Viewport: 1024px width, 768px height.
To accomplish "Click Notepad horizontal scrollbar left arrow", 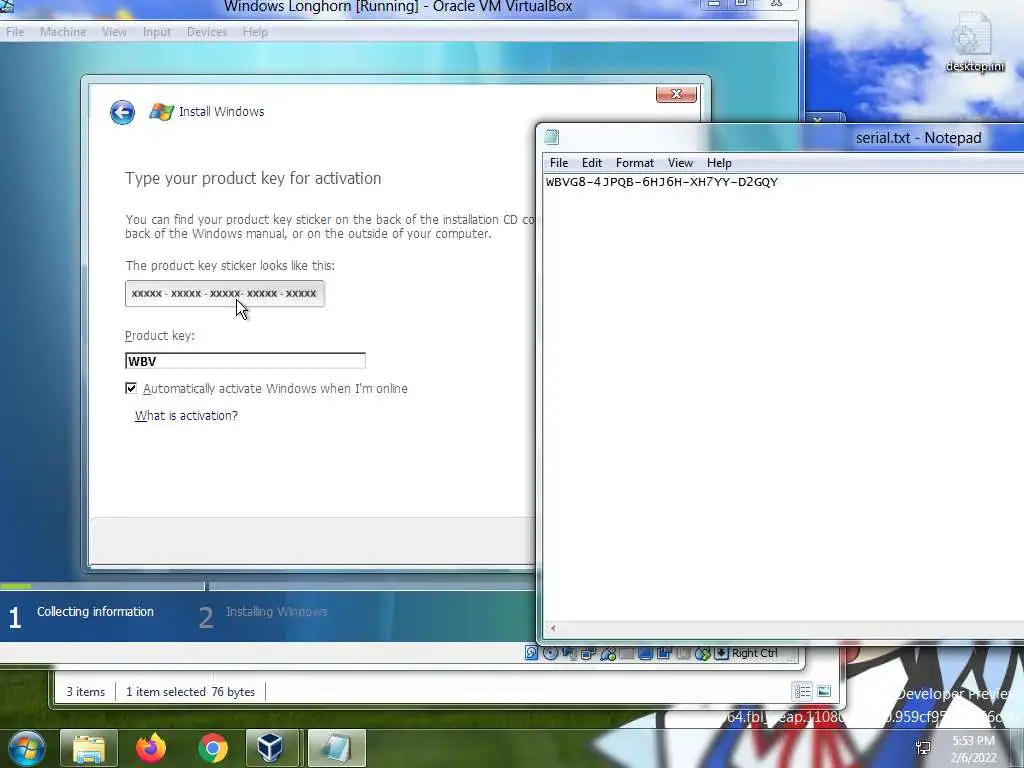I will click(x=552, y=628).
